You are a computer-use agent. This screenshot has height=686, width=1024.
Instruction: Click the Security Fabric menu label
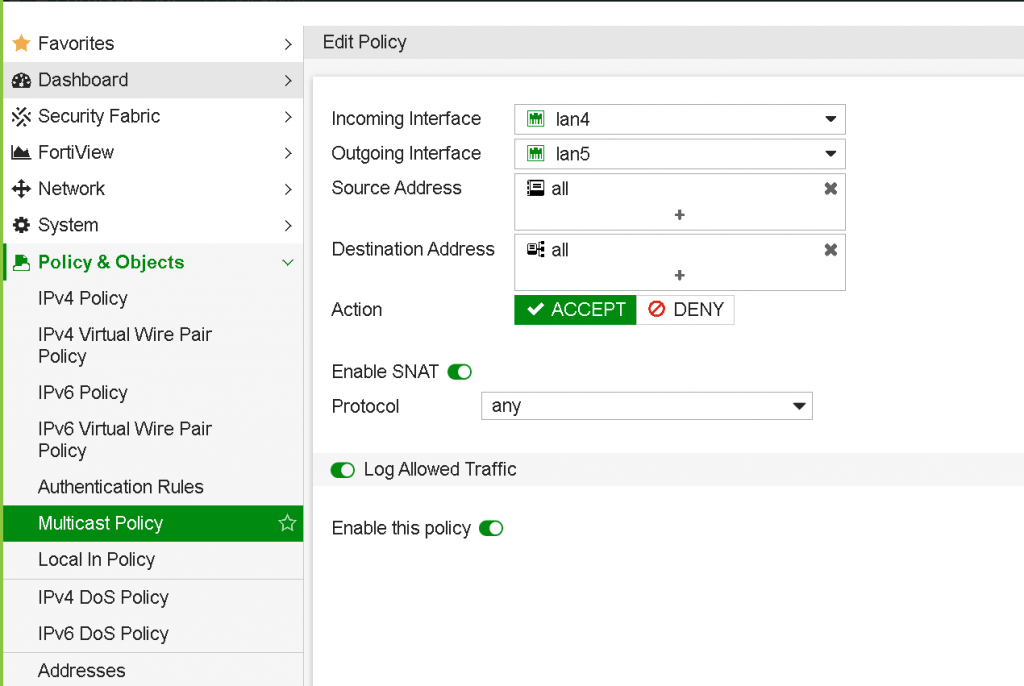click(99, 116)
